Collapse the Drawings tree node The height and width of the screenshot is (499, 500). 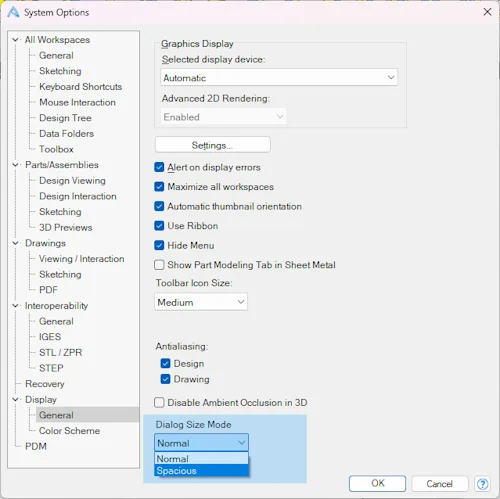15,243
